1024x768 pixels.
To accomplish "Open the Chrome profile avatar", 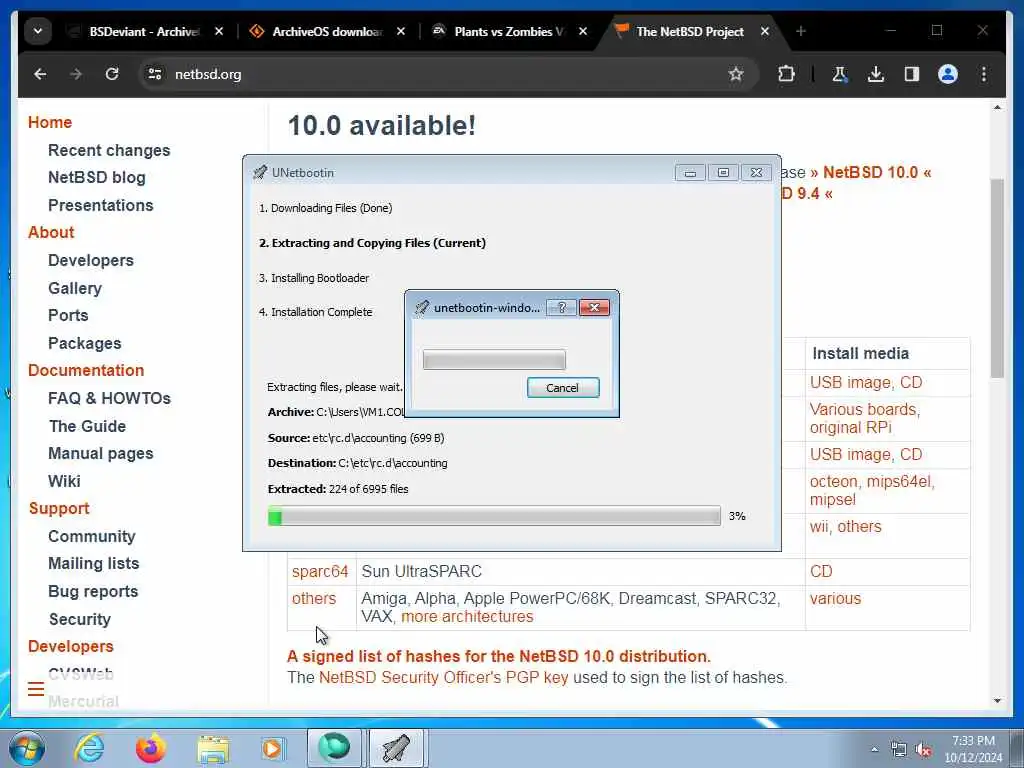I will pyautogui.click(x=948, y=74).
